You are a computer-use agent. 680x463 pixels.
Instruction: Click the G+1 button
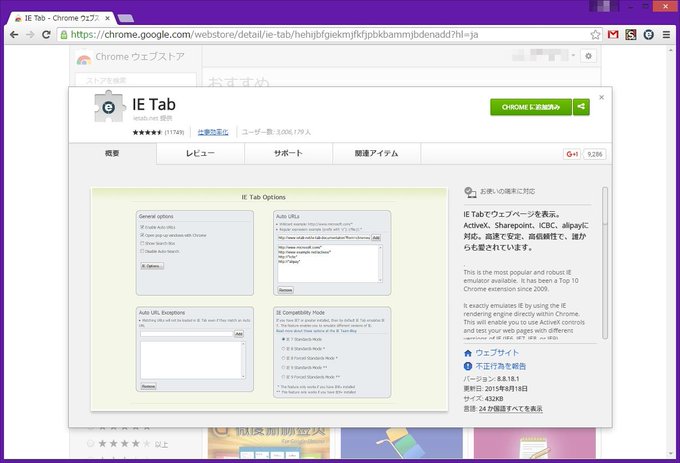coord(572,154)
